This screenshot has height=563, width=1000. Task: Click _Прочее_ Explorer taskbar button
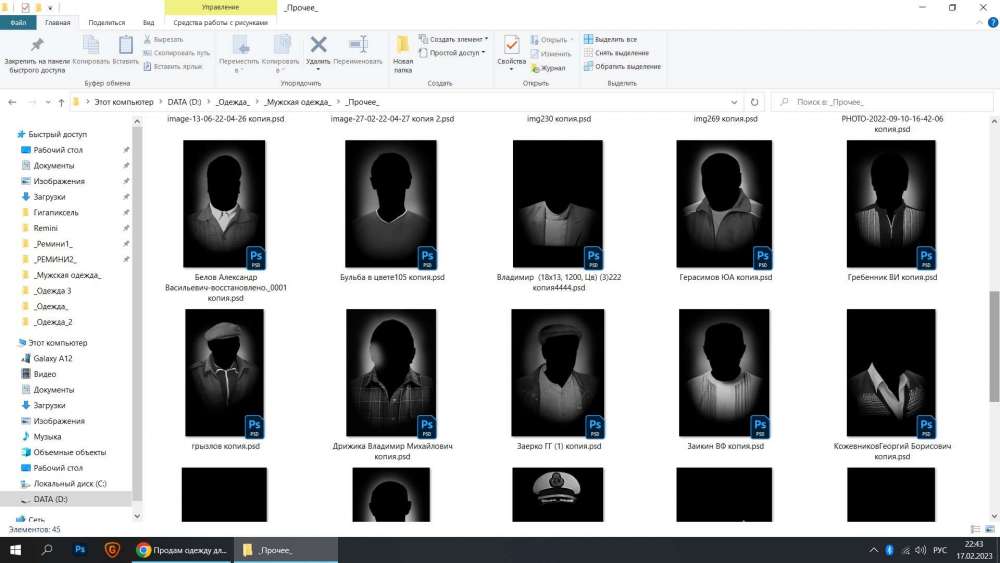[286, 550]
